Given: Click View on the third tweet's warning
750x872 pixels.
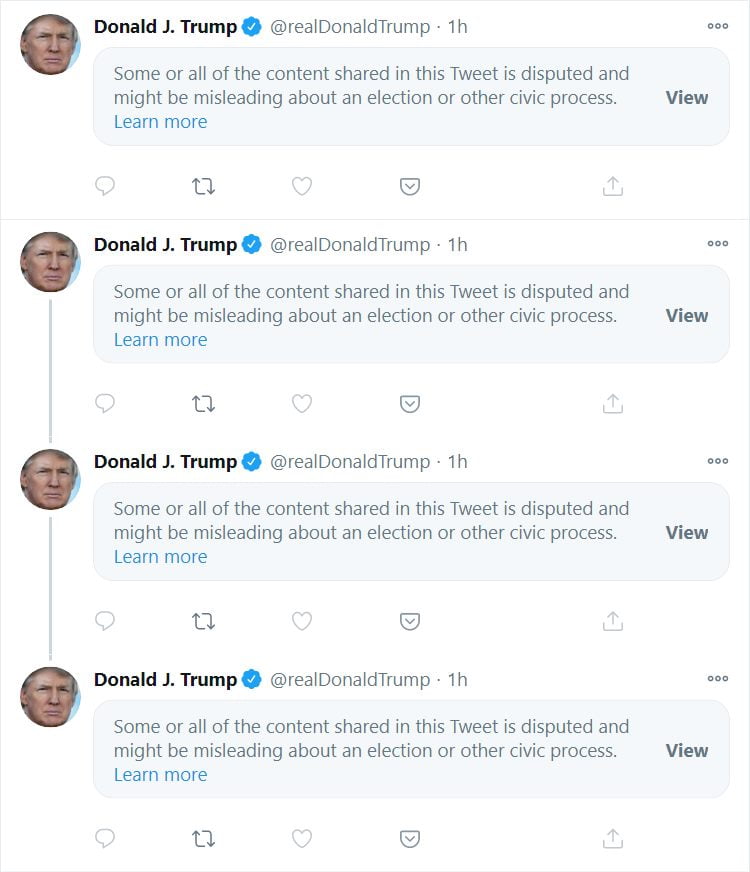Looking at the screenshot, I should coord(686,533).
